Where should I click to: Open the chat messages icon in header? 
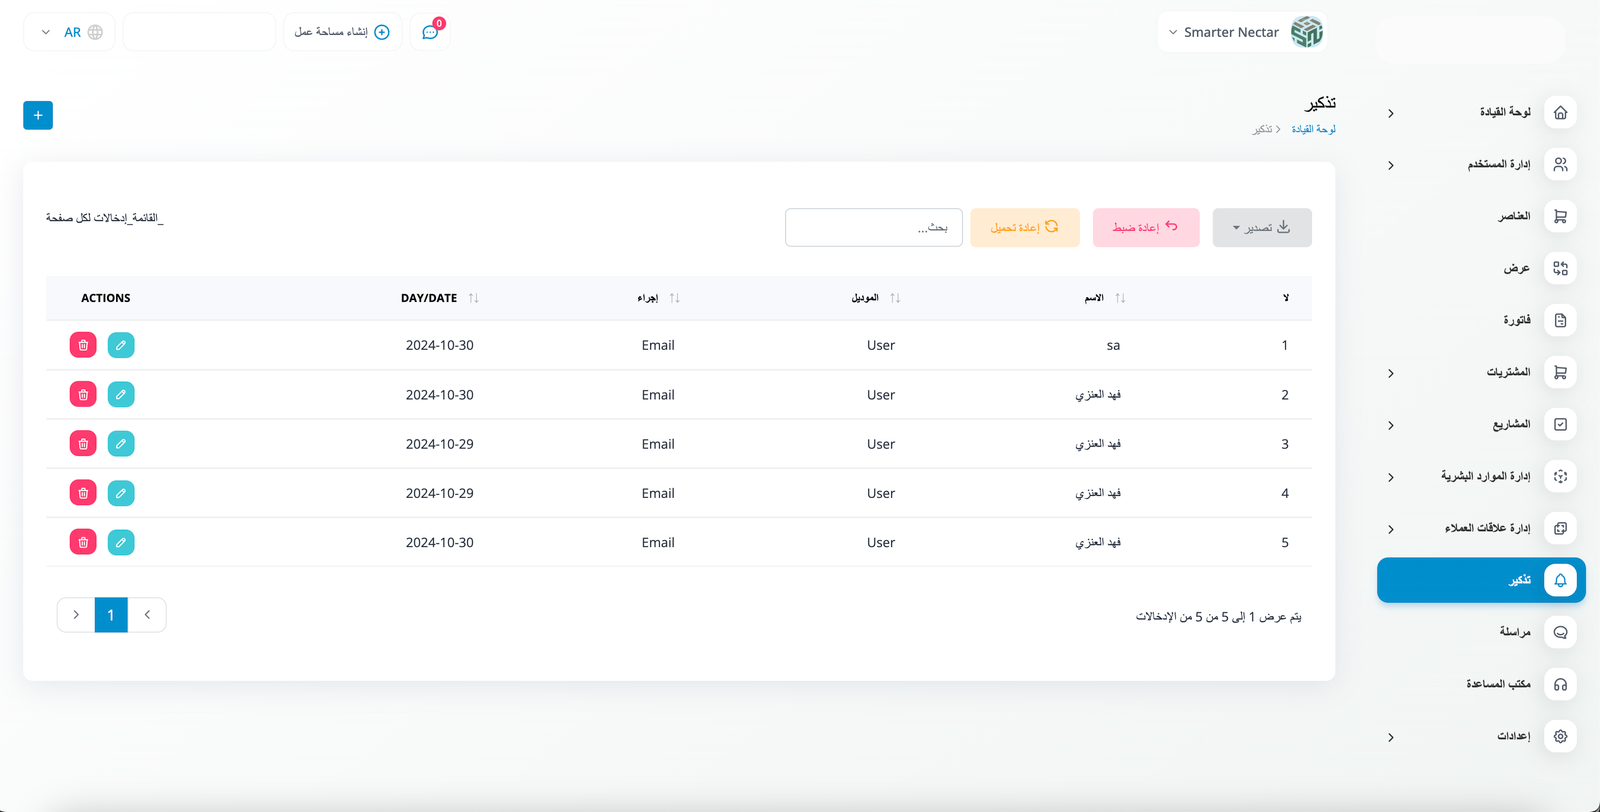[x=430, y=32]
